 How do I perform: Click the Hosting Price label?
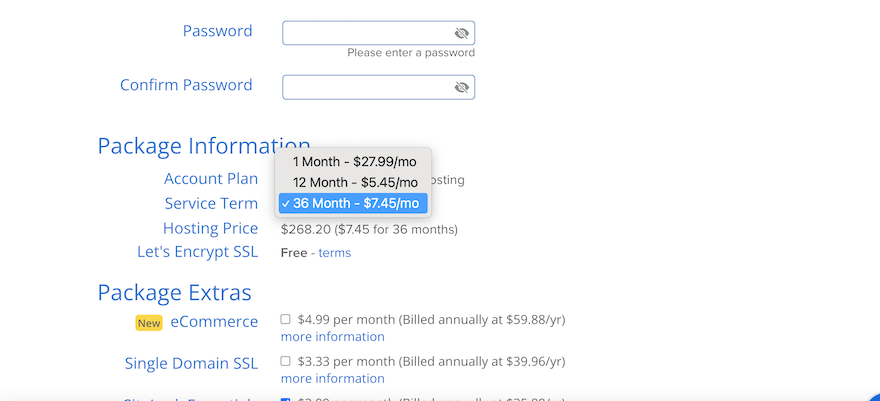(x=210, y=228)
